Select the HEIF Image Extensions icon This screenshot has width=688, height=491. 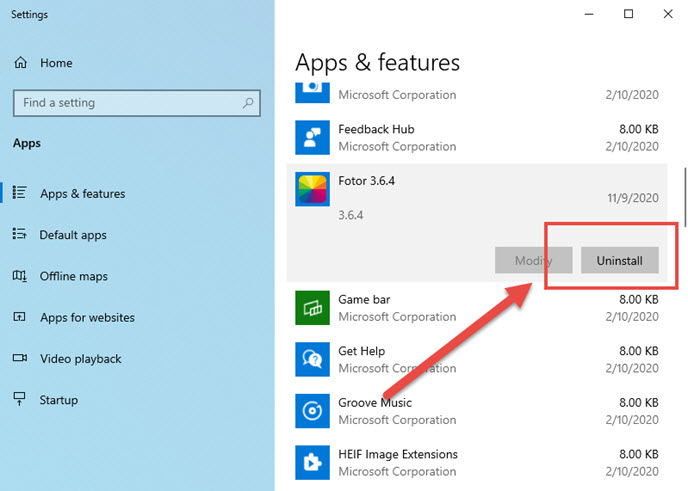click(312, 462)
